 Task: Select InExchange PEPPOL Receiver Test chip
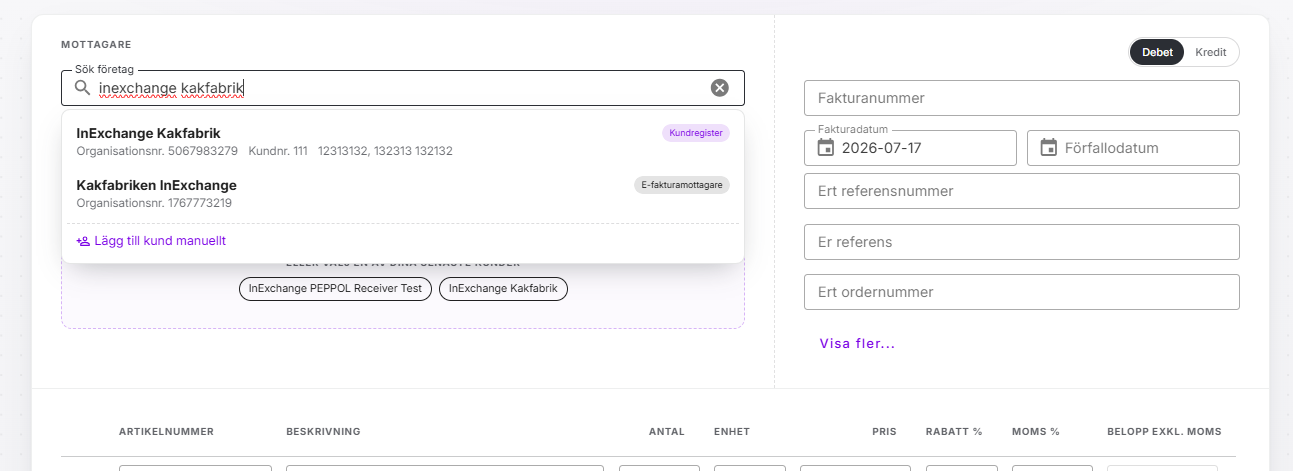pos(336,289)
